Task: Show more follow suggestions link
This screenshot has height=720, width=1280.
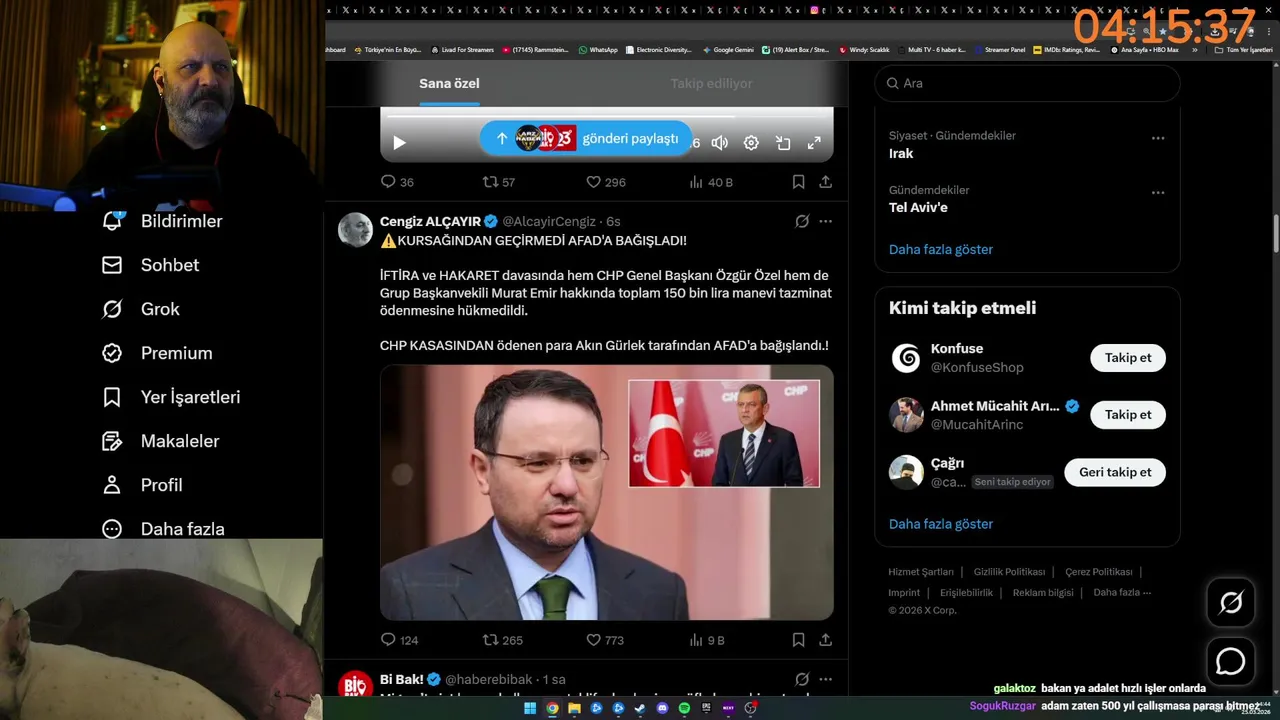Action: (x=940, y=523)
